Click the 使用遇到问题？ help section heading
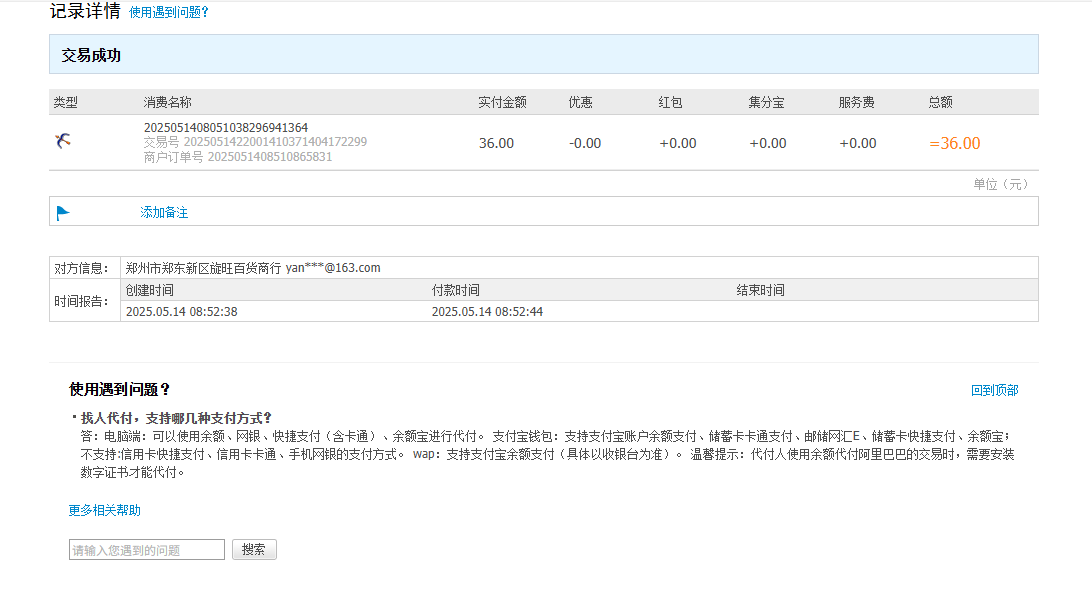The image size is (1092, 596). pyautogui.click(x=120, y=390)
